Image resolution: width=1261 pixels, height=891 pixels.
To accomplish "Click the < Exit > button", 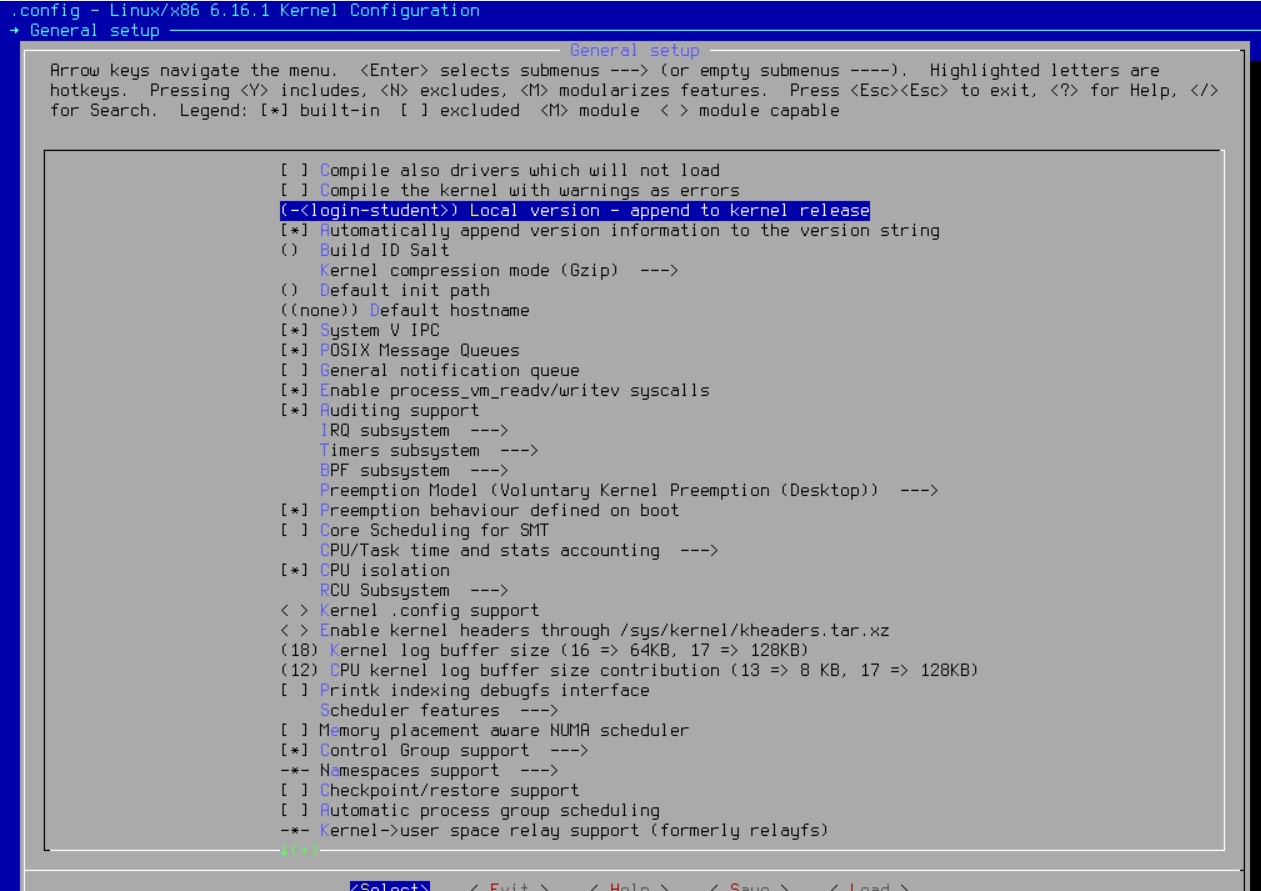I will point(510,886).
